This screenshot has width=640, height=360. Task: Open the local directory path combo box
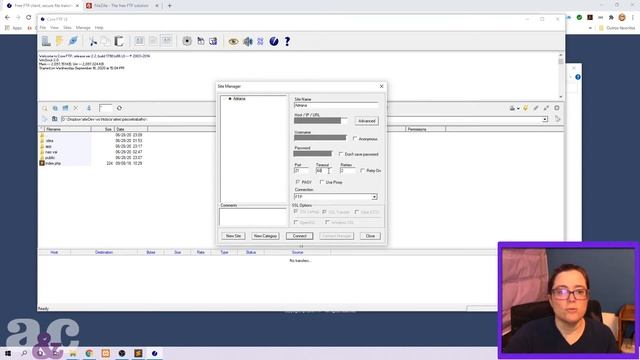point(138,119)
